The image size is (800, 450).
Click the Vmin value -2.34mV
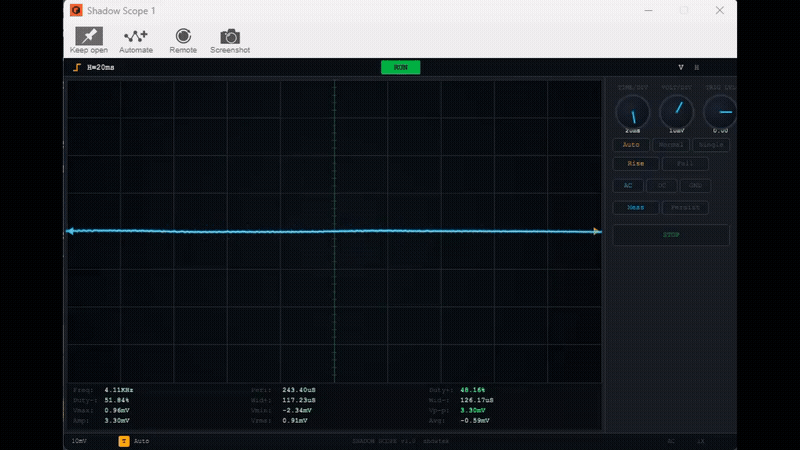(x=297, y=410)
